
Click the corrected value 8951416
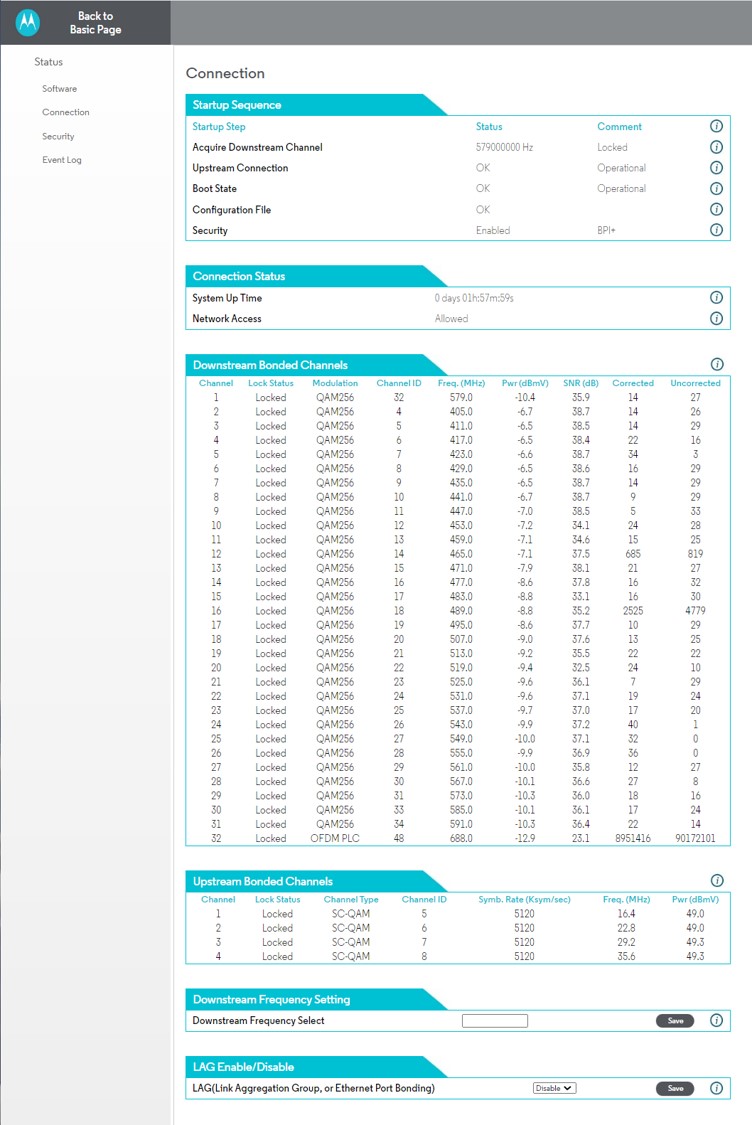point(633,838)
